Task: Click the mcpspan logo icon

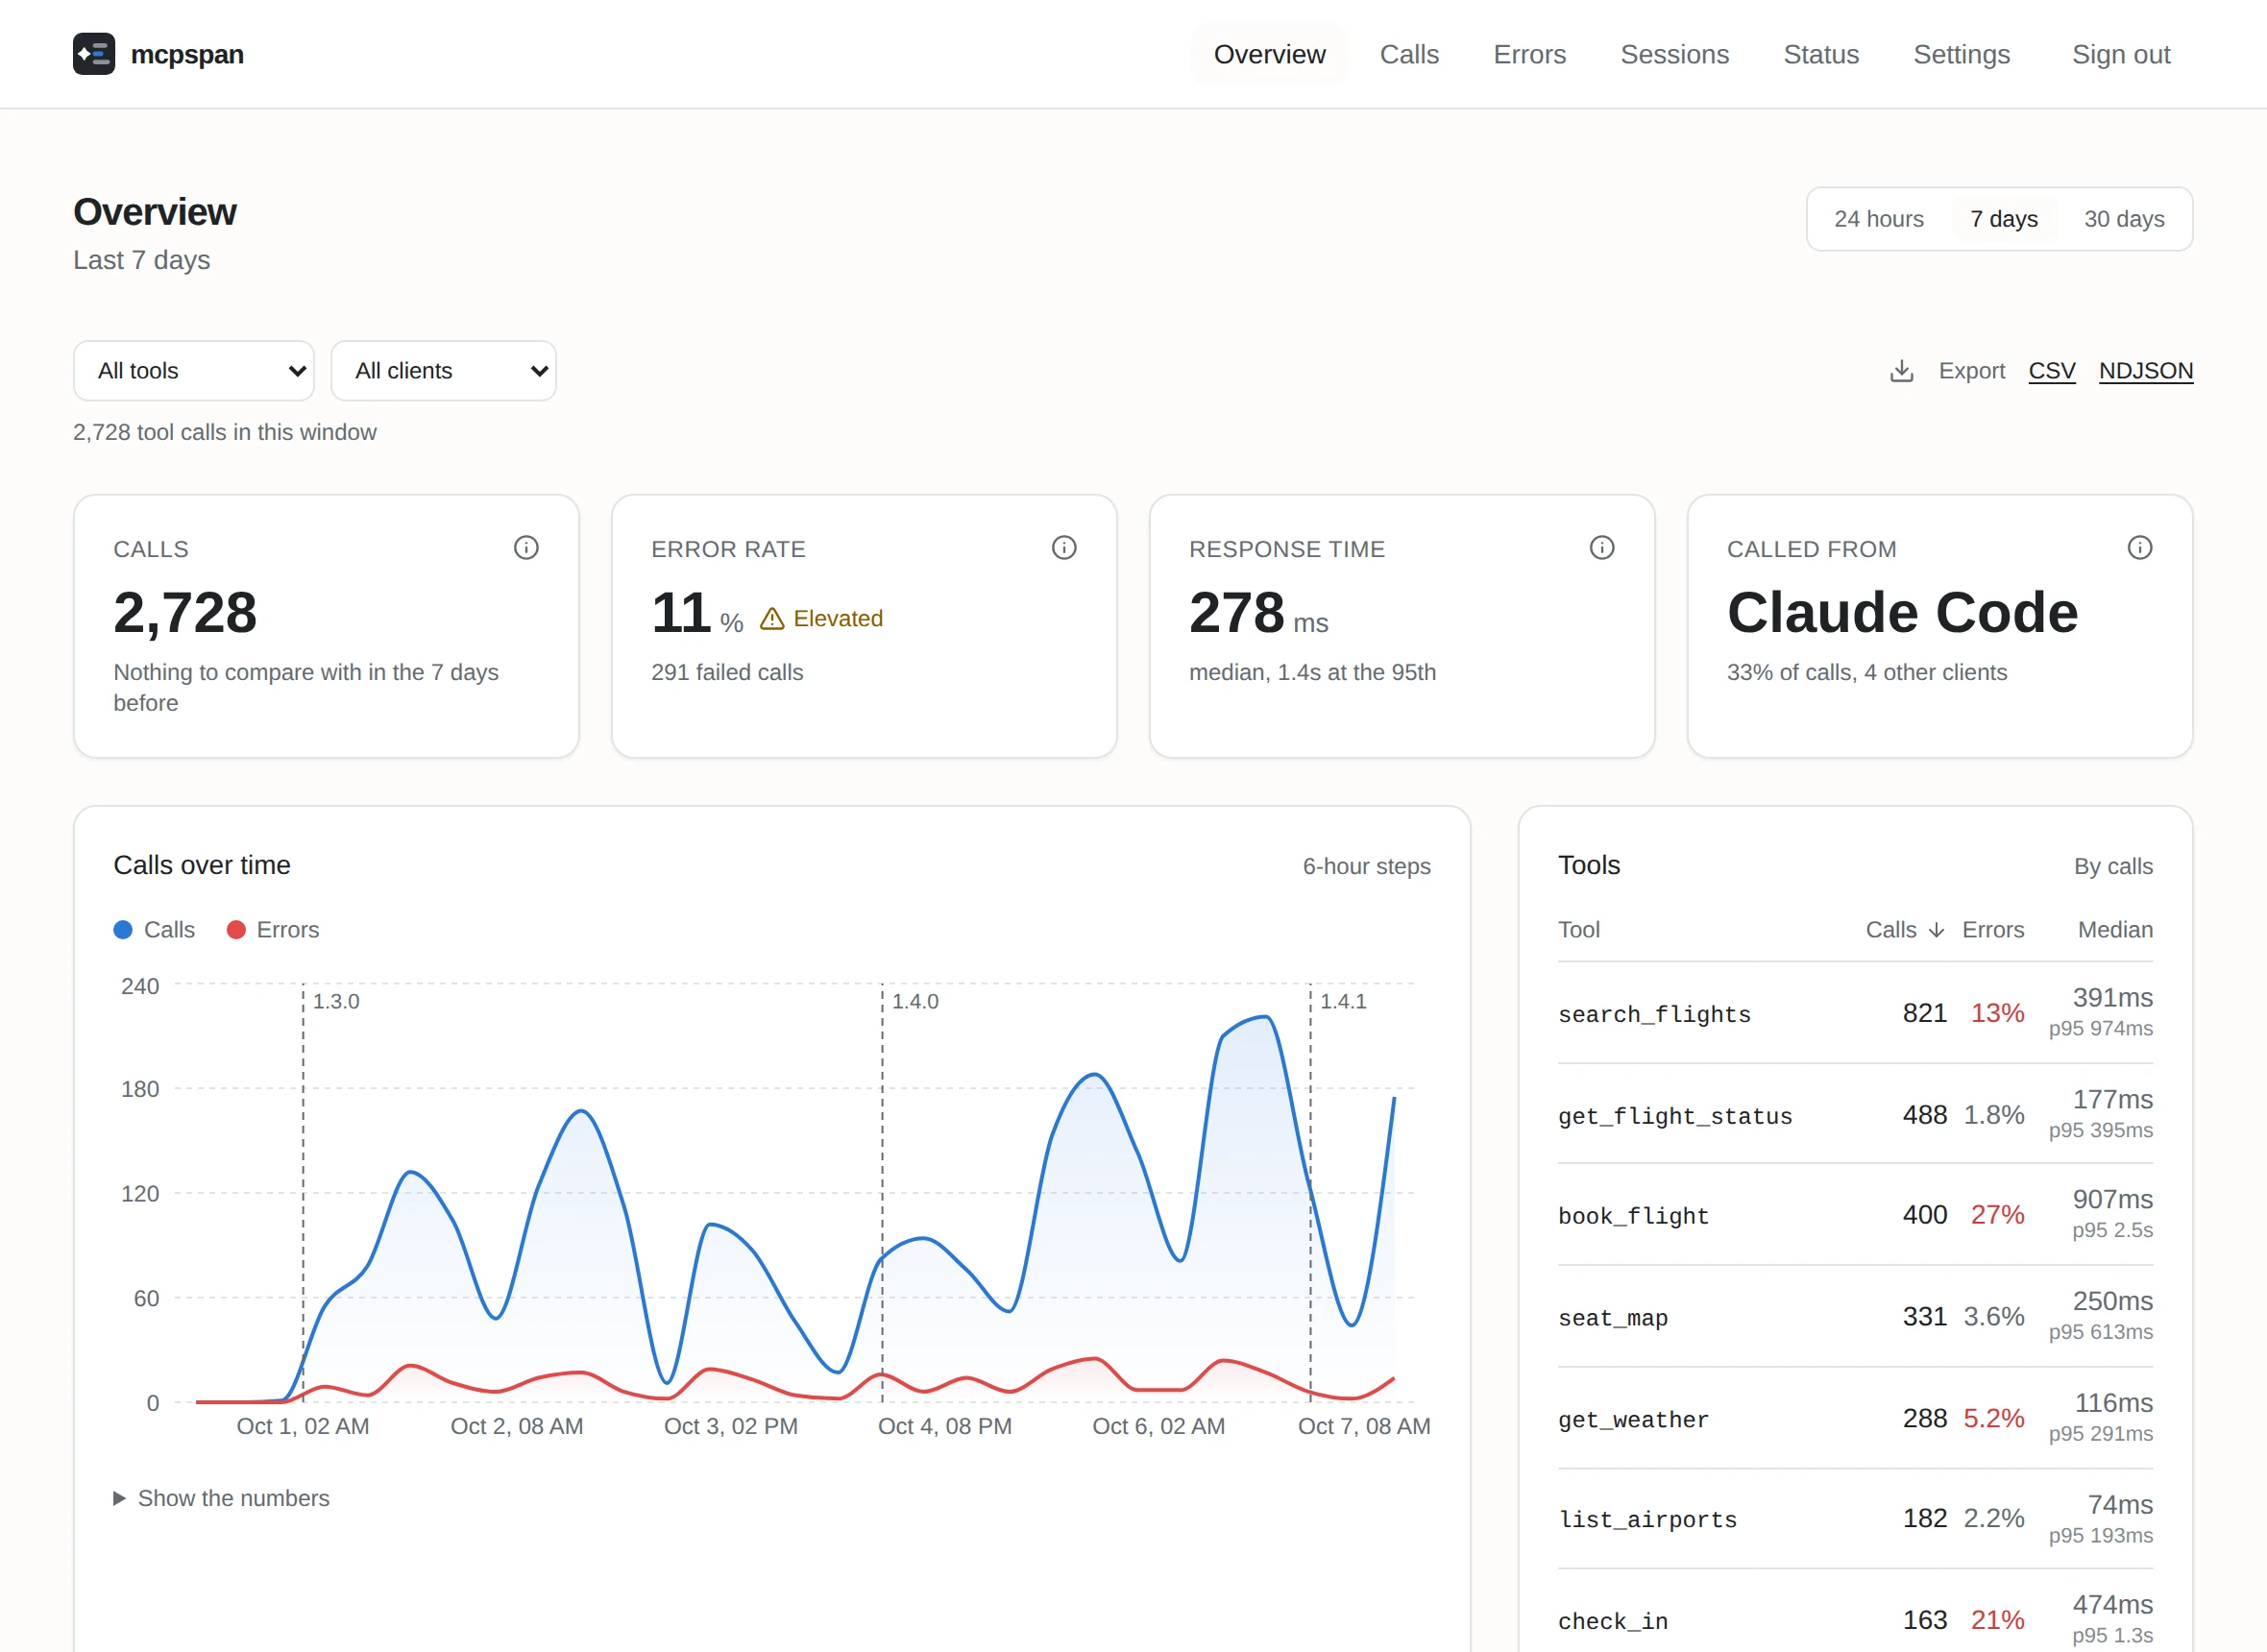Action: pos(94,54)
